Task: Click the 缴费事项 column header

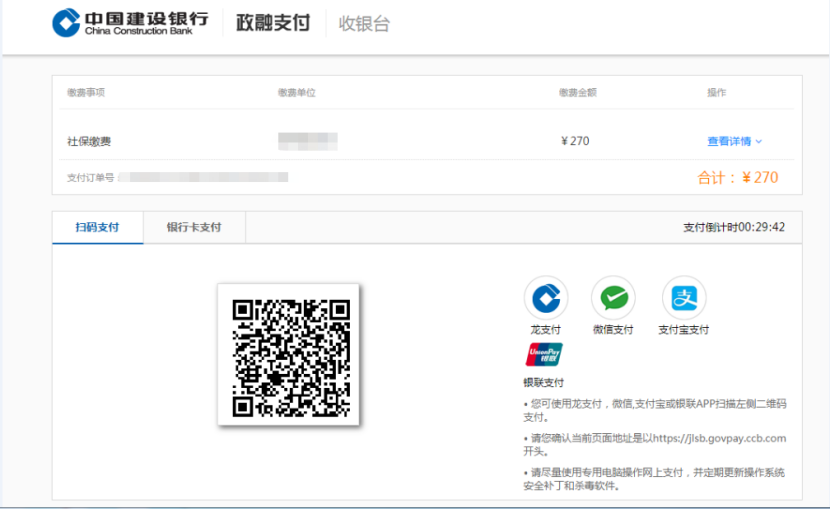Action: 86,93
